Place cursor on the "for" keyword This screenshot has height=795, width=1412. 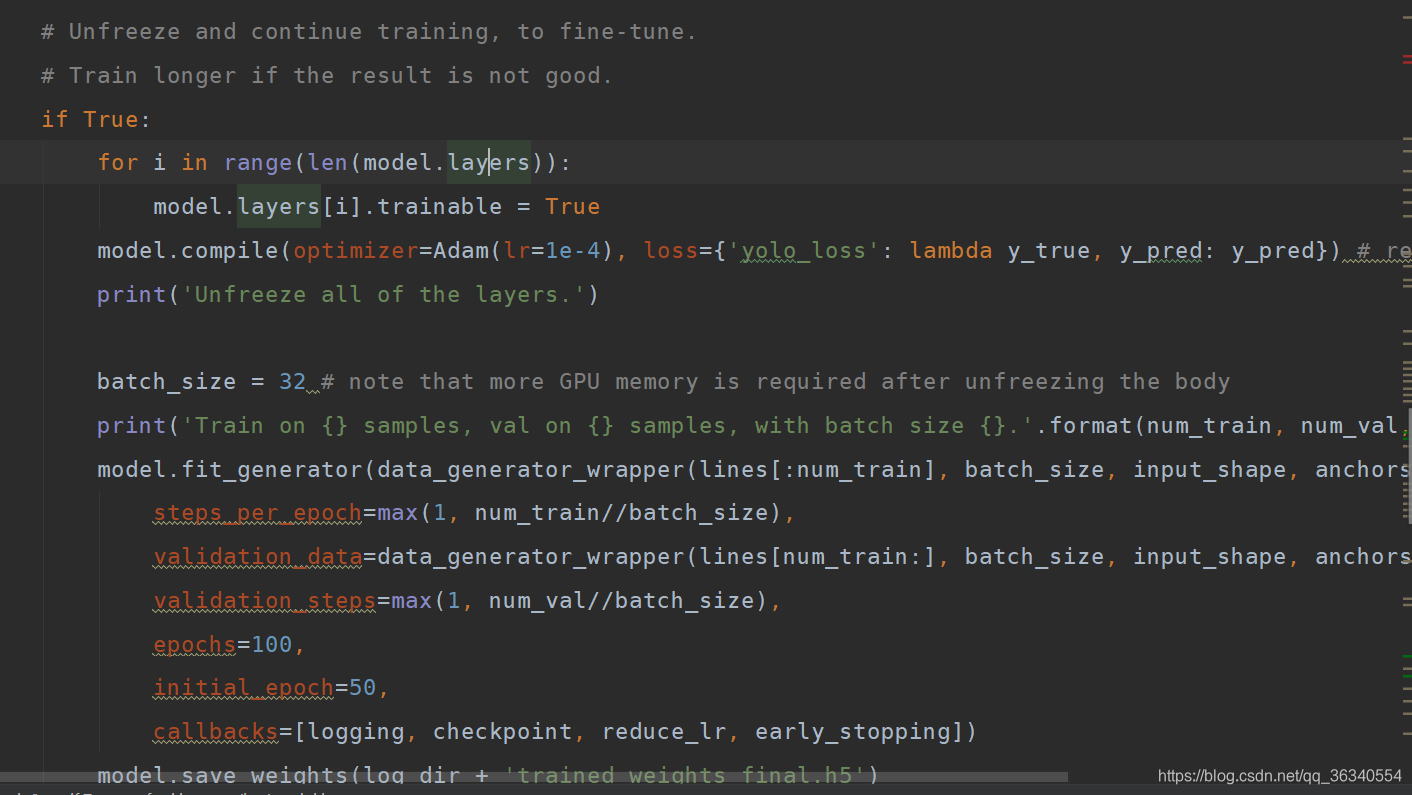click(x=118, y=162)
